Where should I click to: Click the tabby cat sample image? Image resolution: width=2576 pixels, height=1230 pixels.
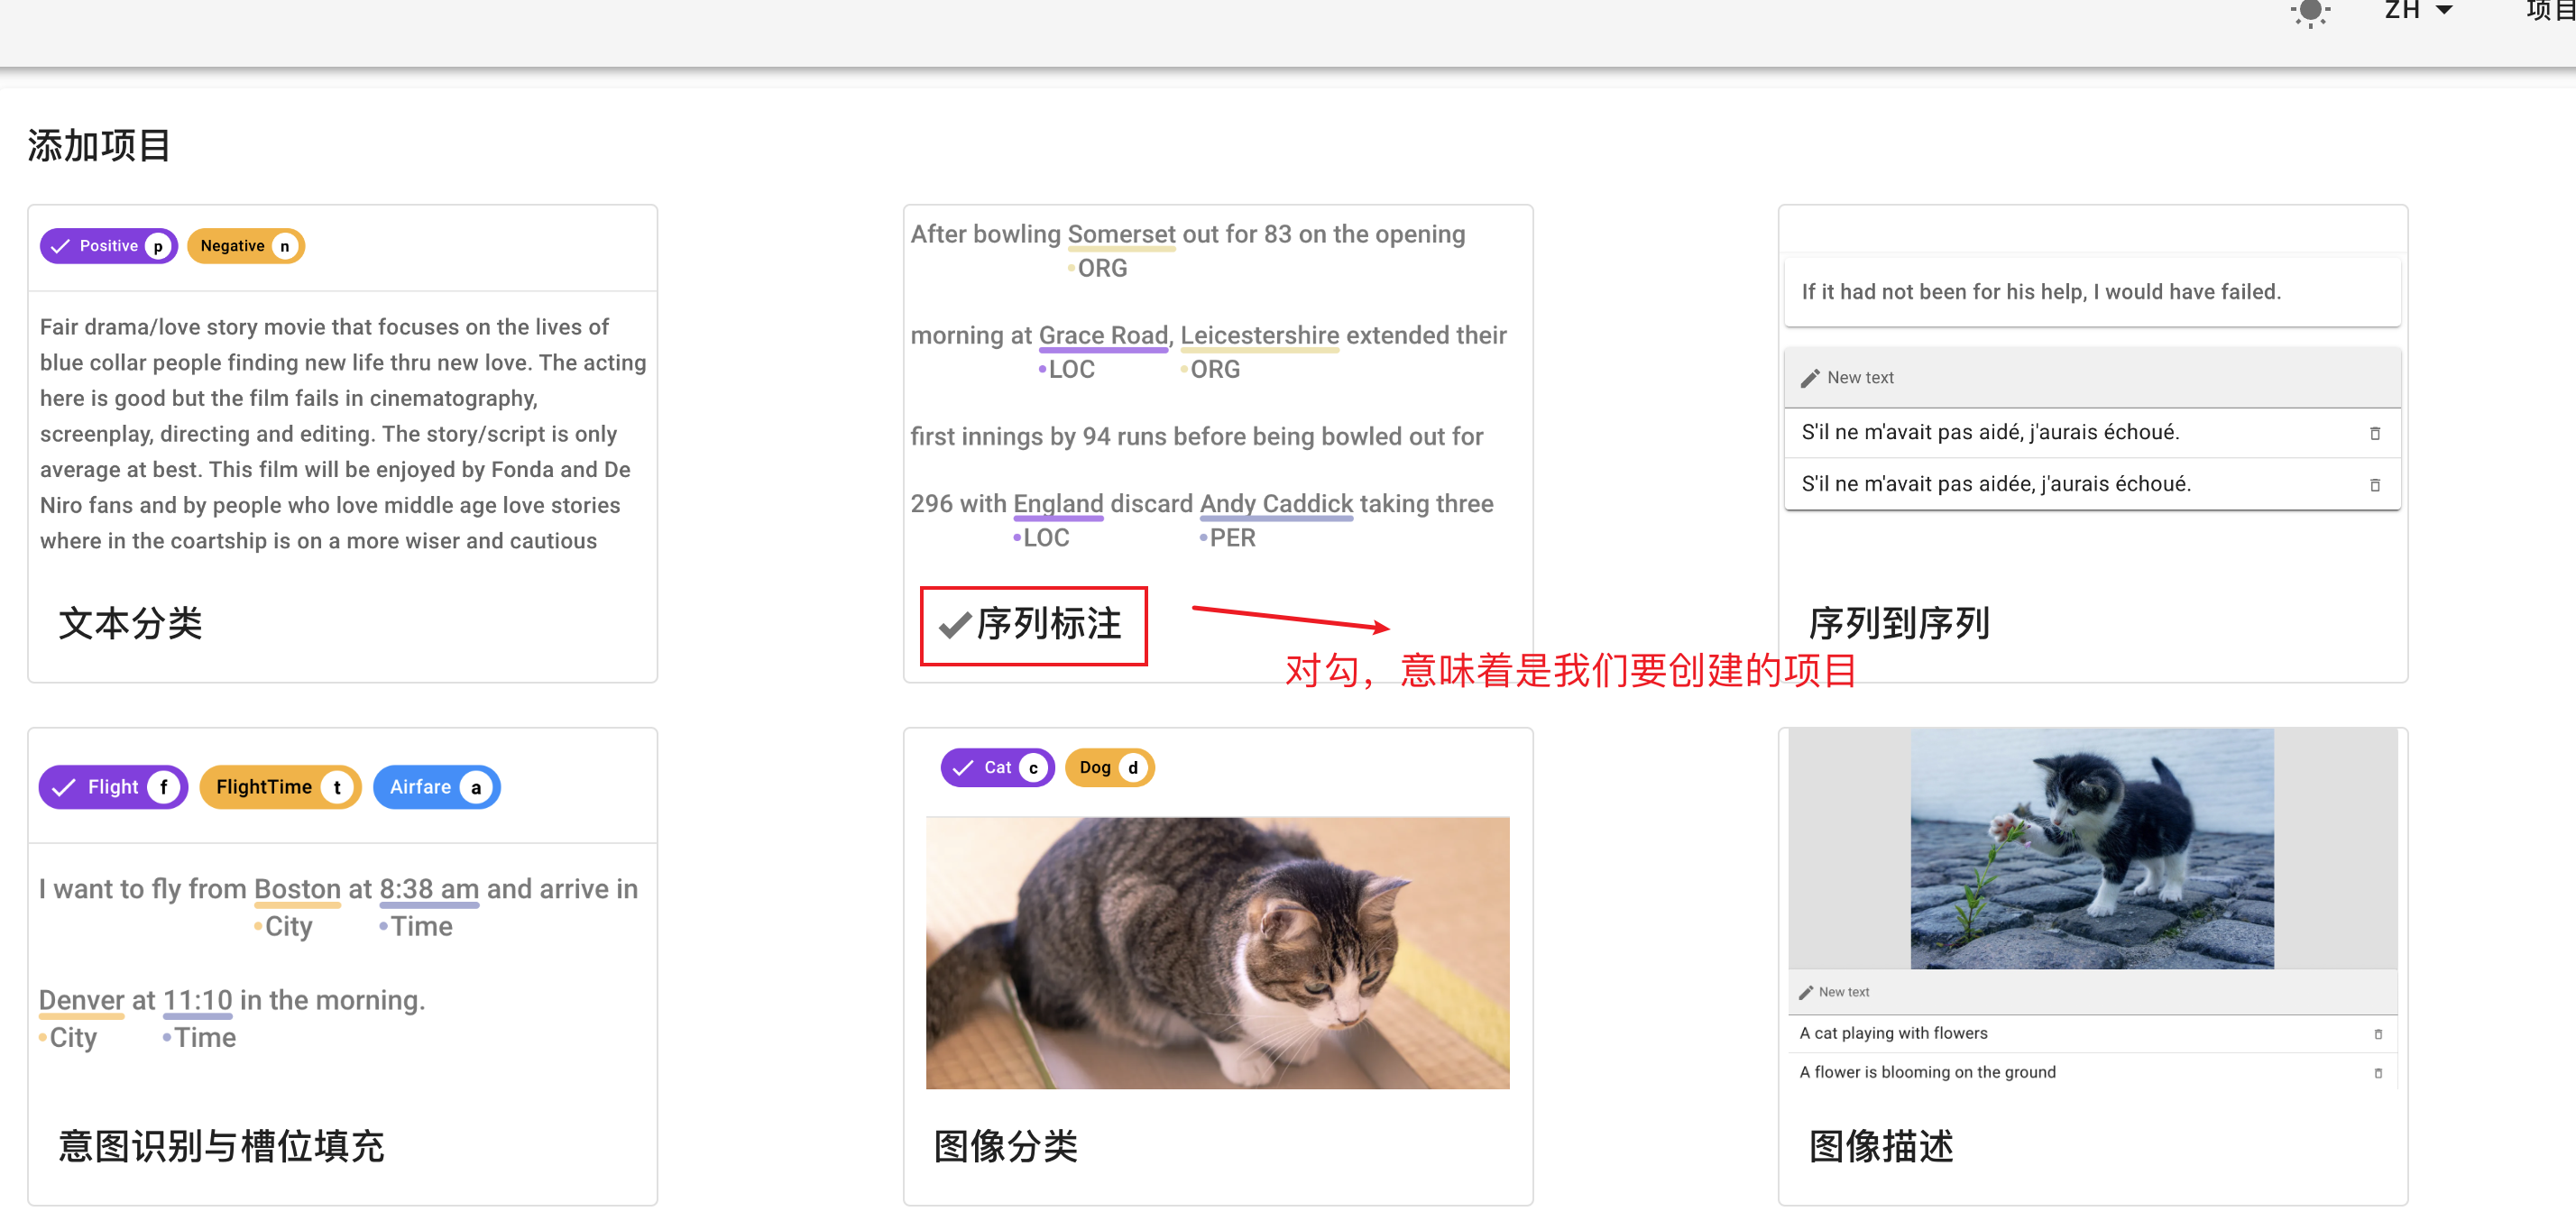[x=1217, y=952]
